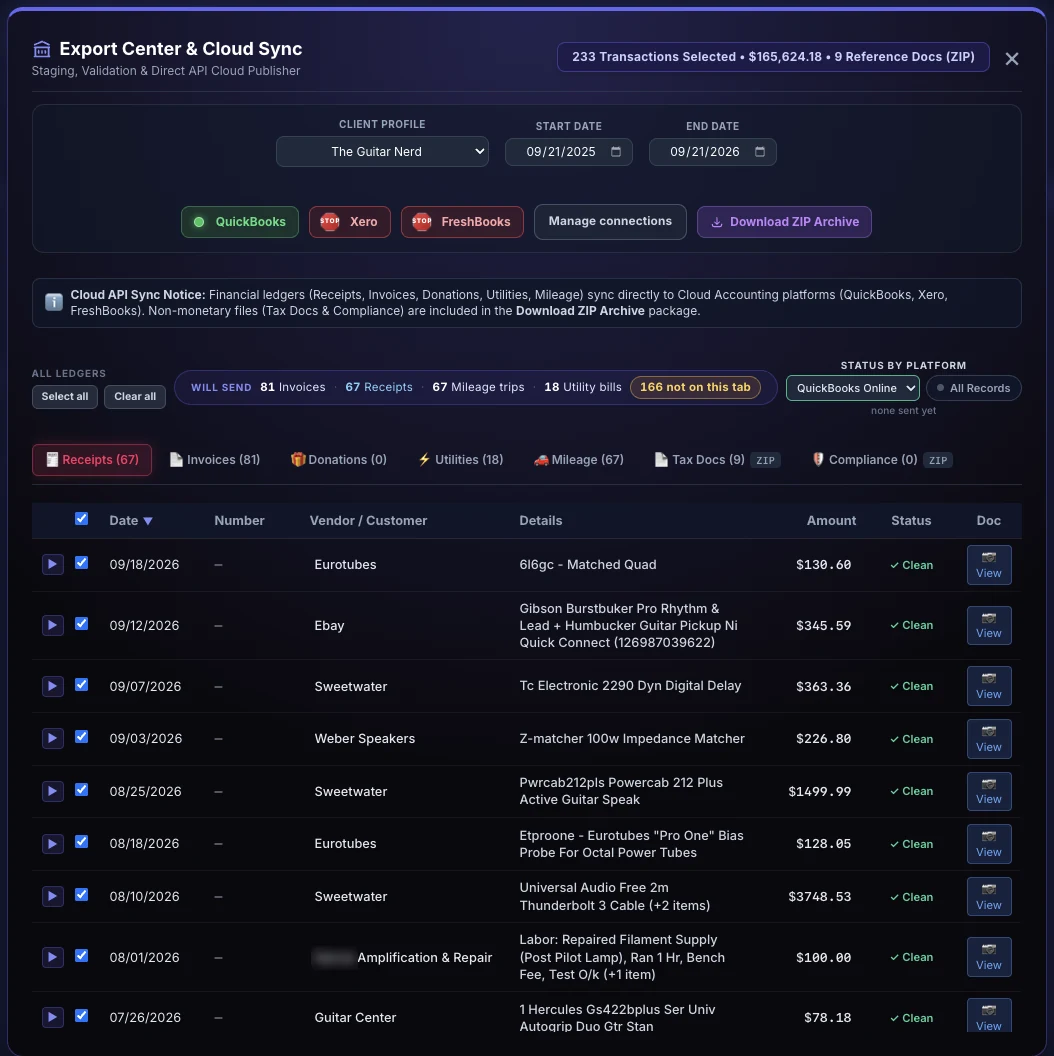The width and height of the screenshot is (1054, 1056).
Task: Uncheck the Eurotubes 09/18/2026 row checkbox
Action: 81,562
